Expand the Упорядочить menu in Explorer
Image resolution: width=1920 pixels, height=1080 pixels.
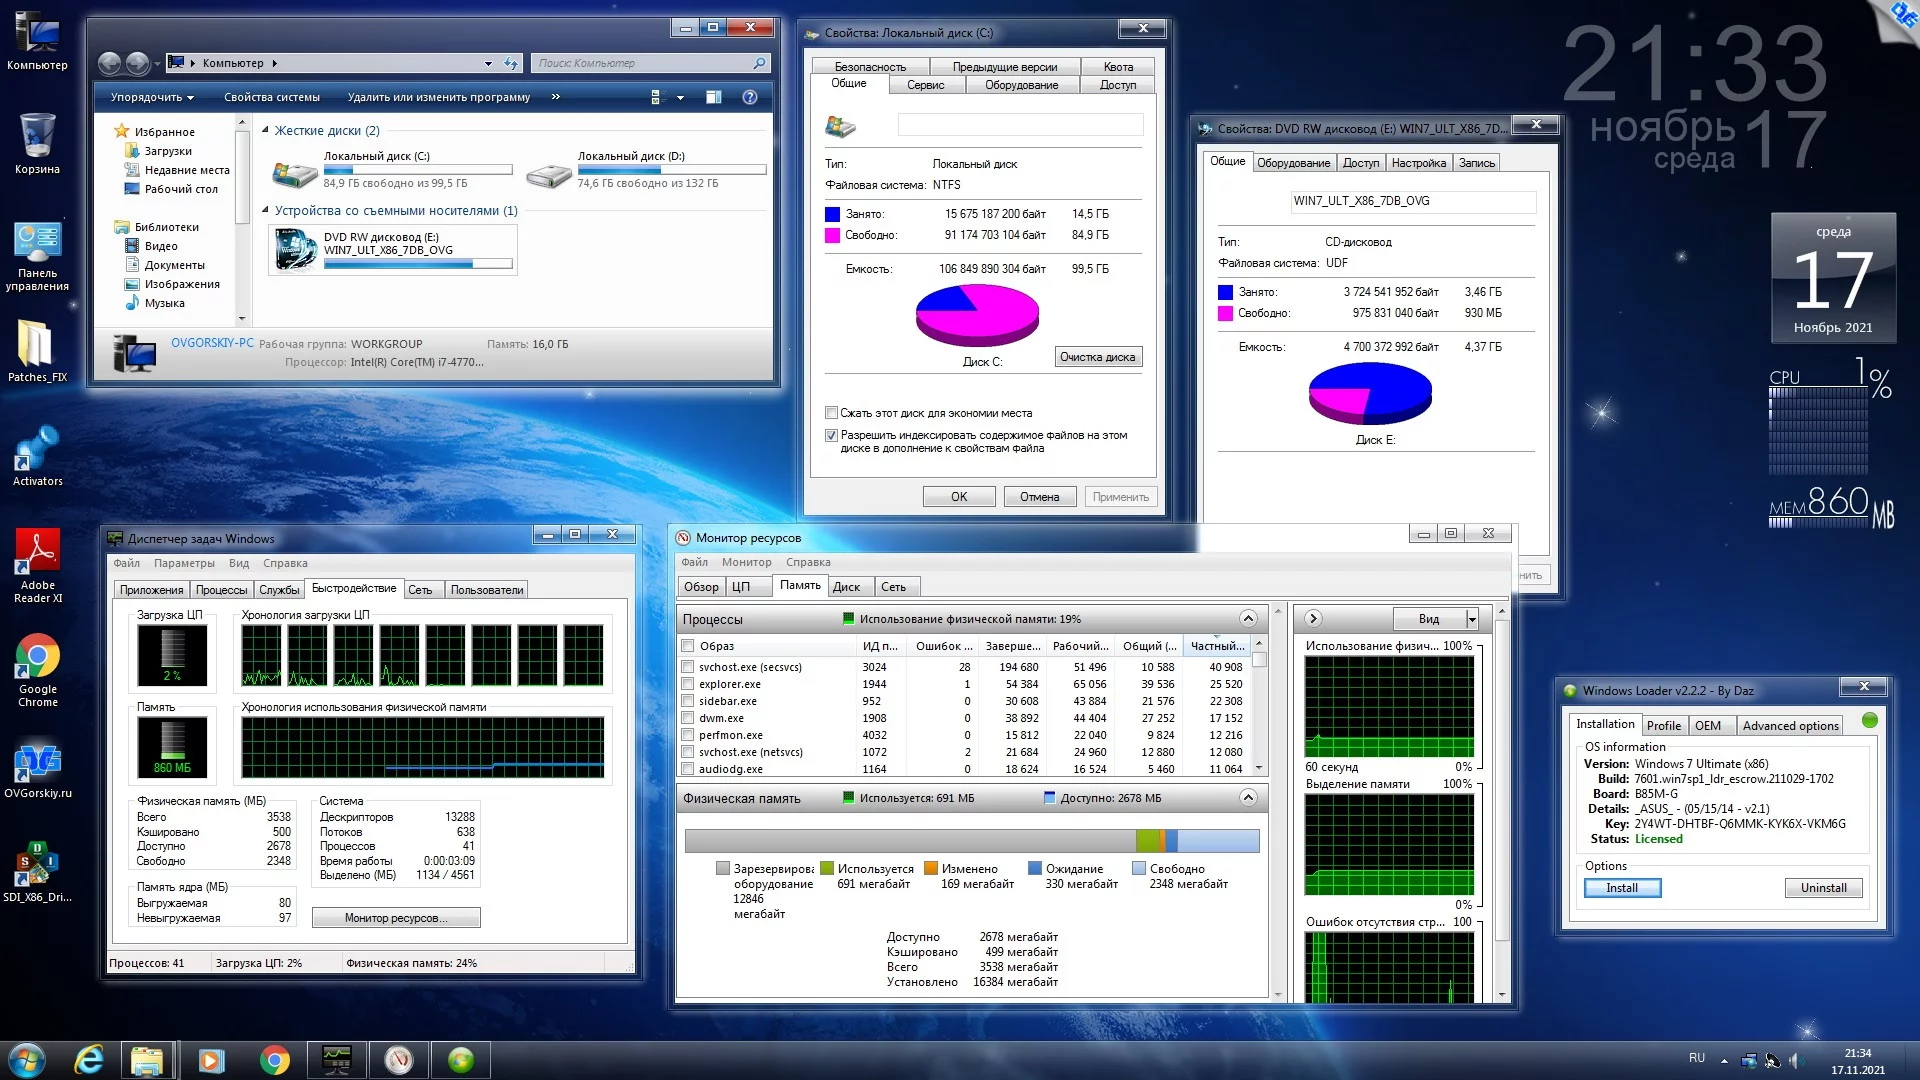pos(152,97)
